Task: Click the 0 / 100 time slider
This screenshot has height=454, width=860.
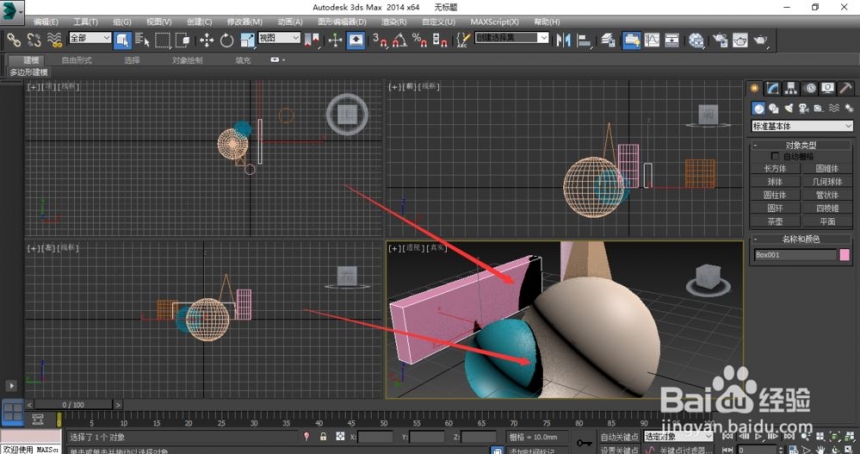Action: [73, 405]
